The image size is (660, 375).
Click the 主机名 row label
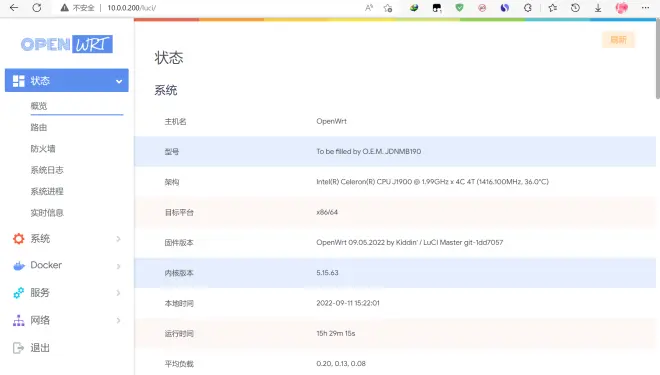pyautogui.click(x=175, y=122)
